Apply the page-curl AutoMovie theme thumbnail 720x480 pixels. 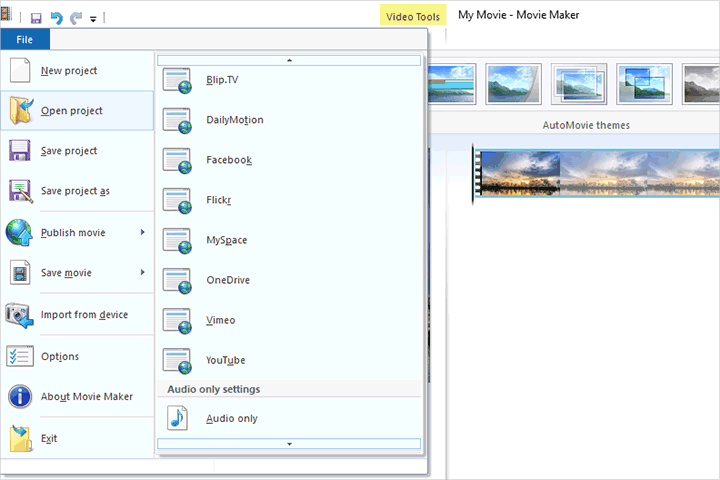513,84
